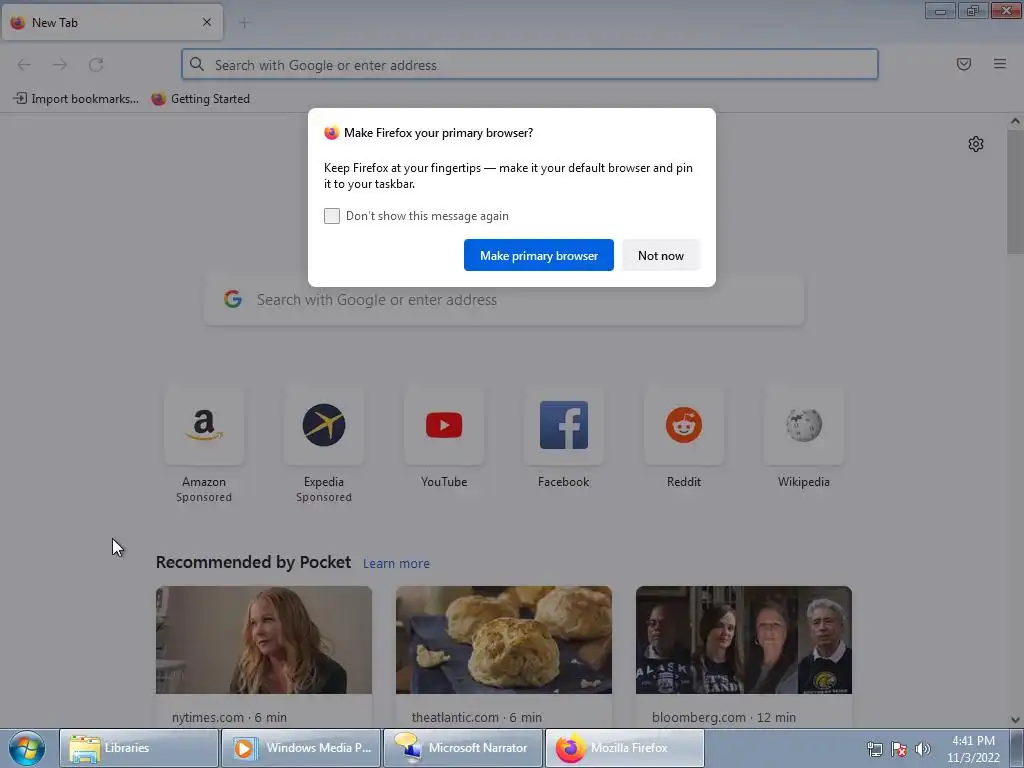
Task: Click the Google logo in search box
Action: pyautogui.click(x=233, y=300)
